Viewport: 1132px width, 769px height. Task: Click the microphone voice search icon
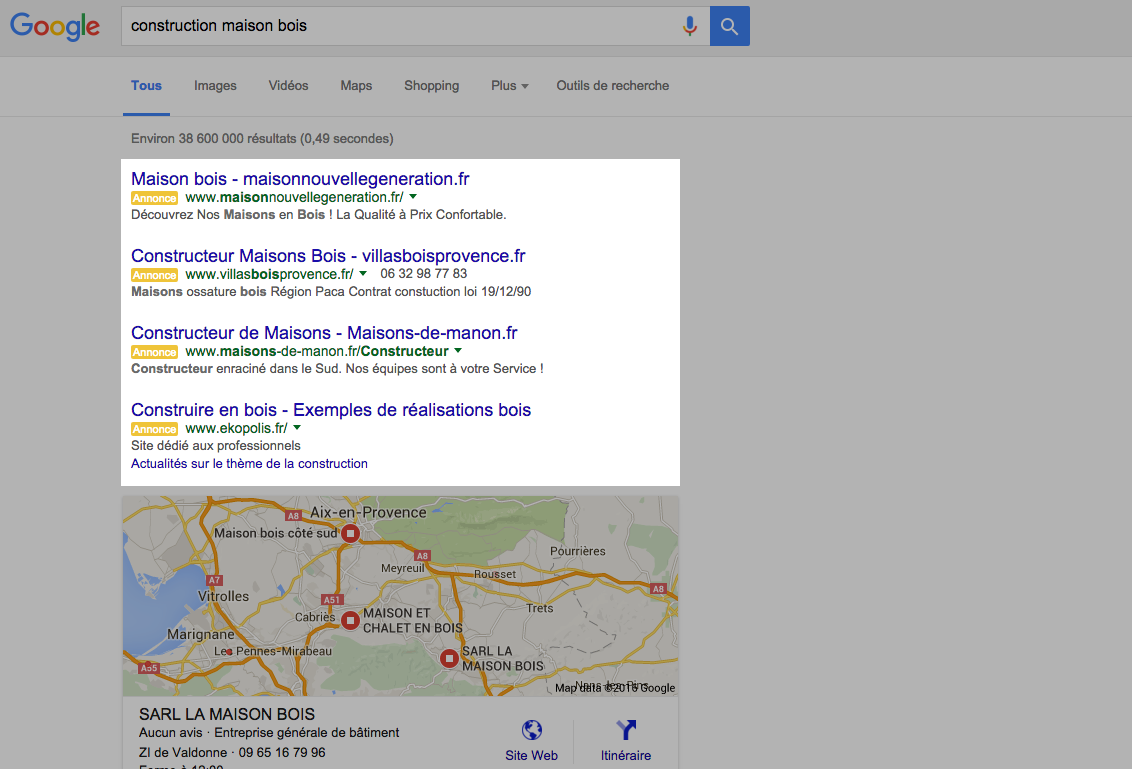point(690,26)
